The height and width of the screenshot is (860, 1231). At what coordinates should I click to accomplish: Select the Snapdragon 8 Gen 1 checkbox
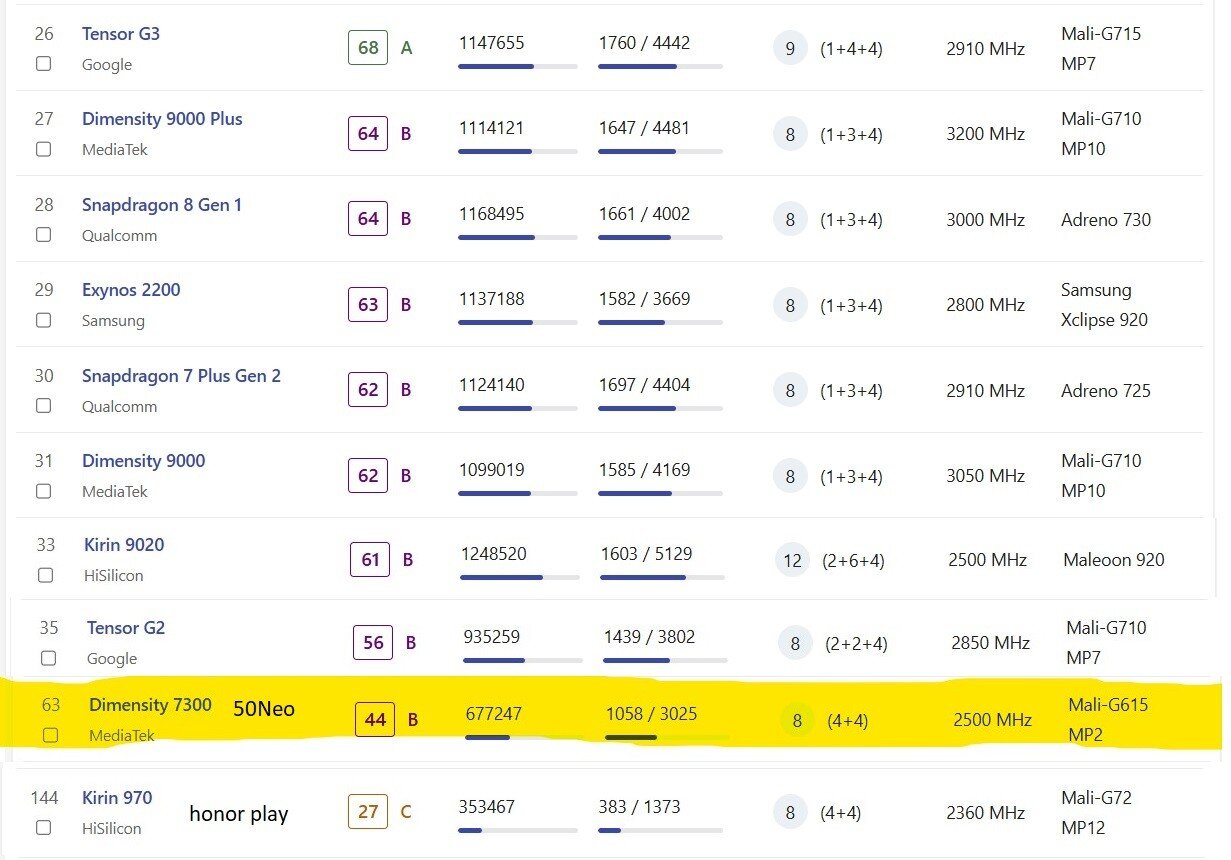[x=44, y=235]
